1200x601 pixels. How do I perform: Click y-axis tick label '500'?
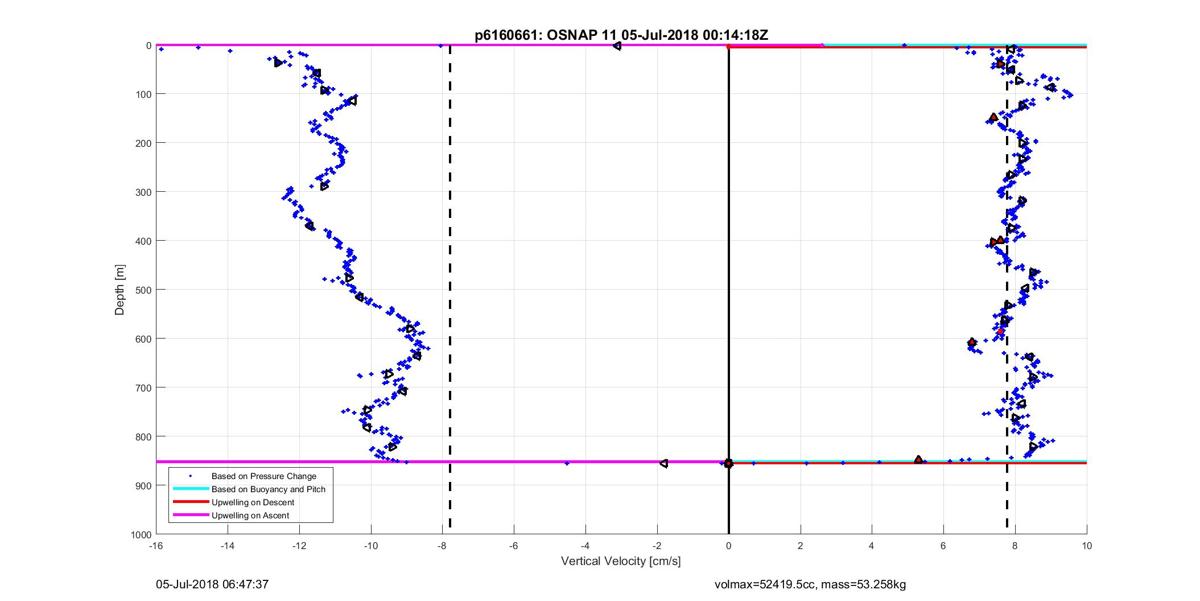(142, 290)
